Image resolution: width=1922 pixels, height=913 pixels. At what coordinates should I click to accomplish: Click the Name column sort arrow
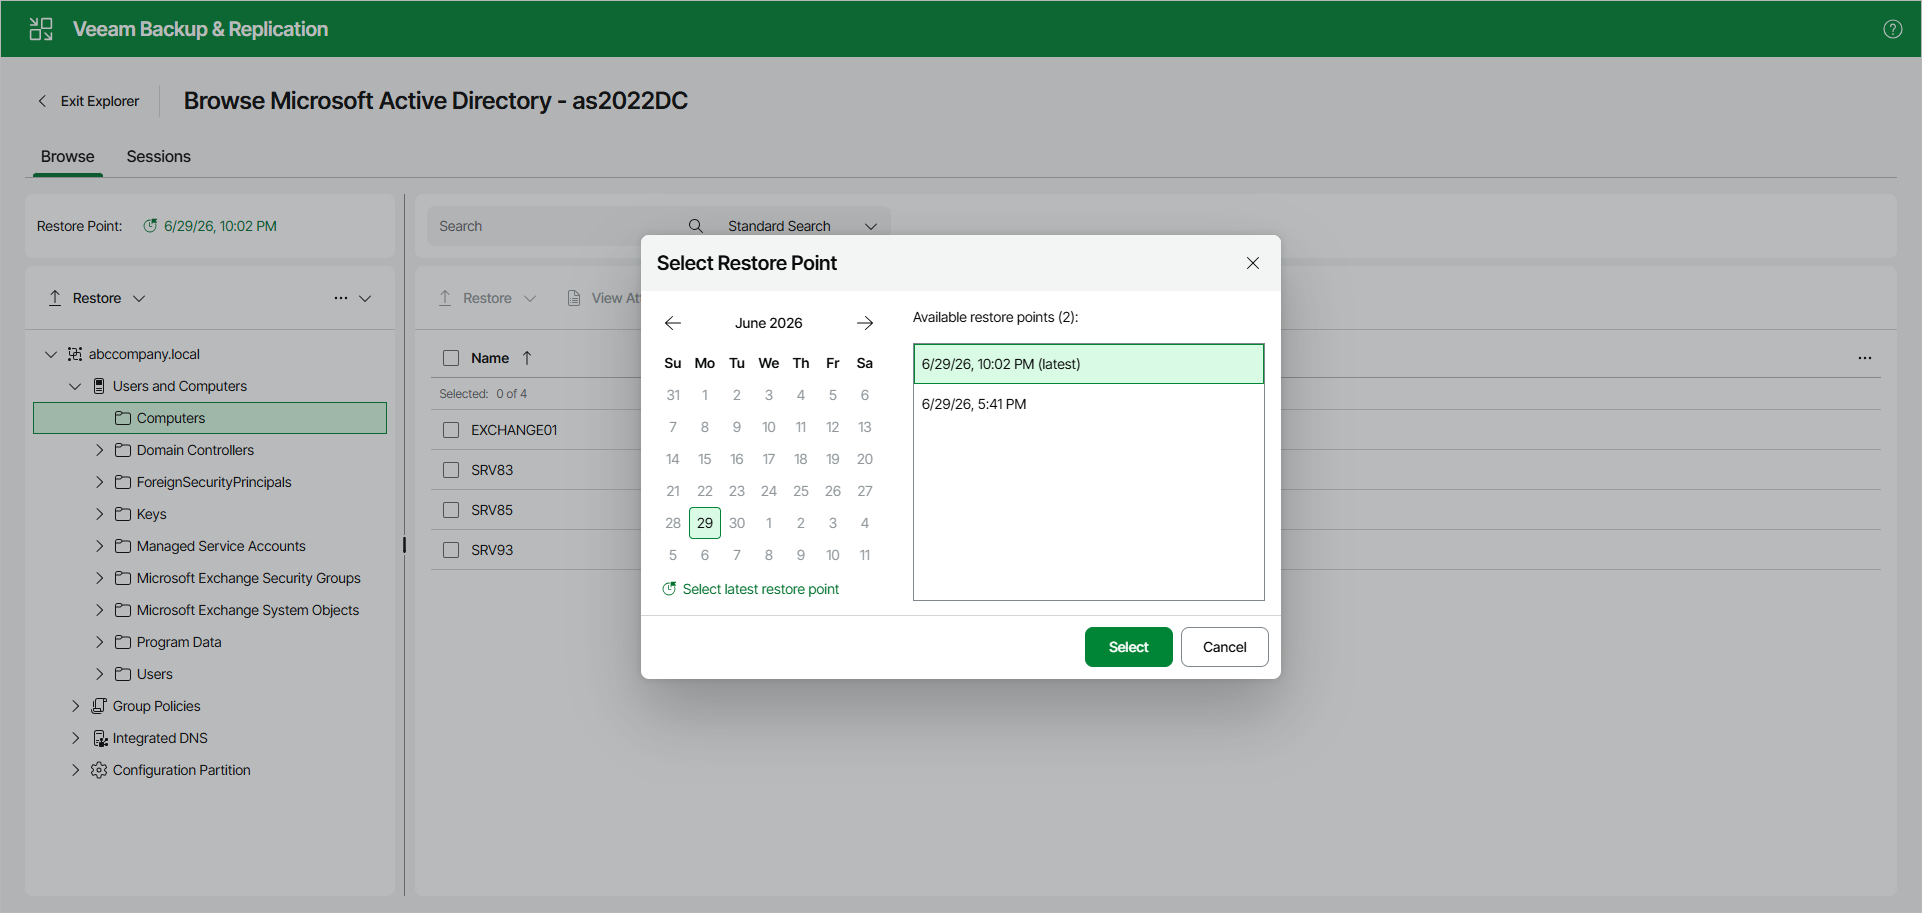point(527,358)
